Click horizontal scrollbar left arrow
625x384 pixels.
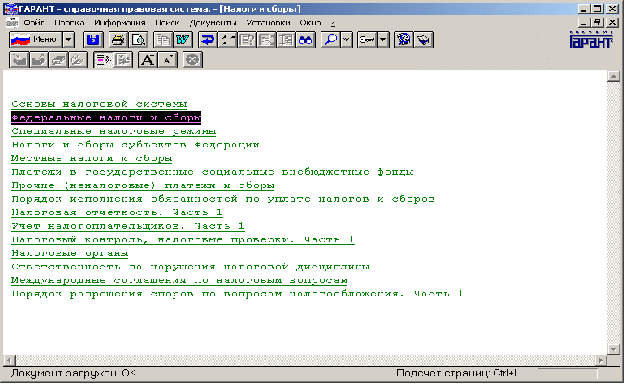coord(9,360)
